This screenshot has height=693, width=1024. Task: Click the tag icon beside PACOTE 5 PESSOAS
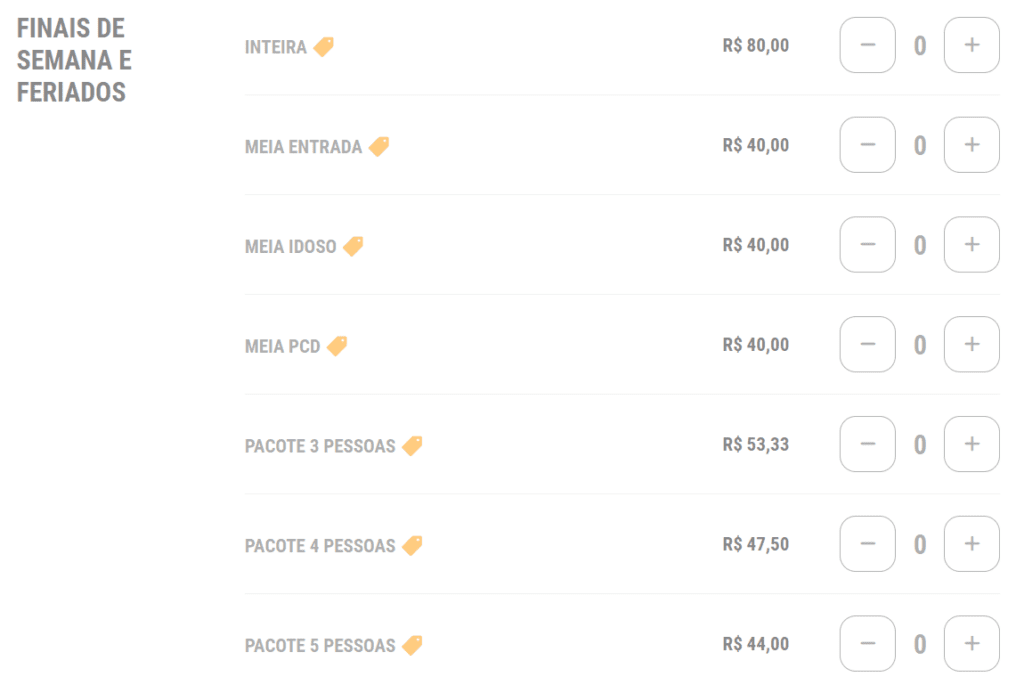pos(412,645)
